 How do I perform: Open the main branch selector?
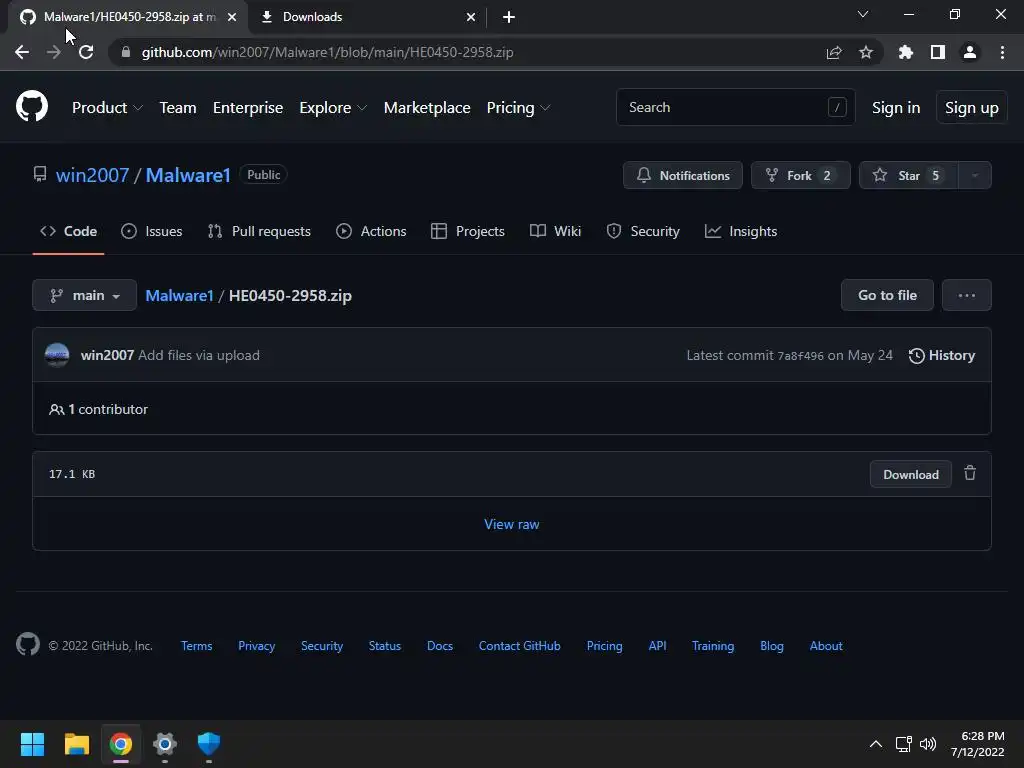pyautogui.click(x=84, y=295)
